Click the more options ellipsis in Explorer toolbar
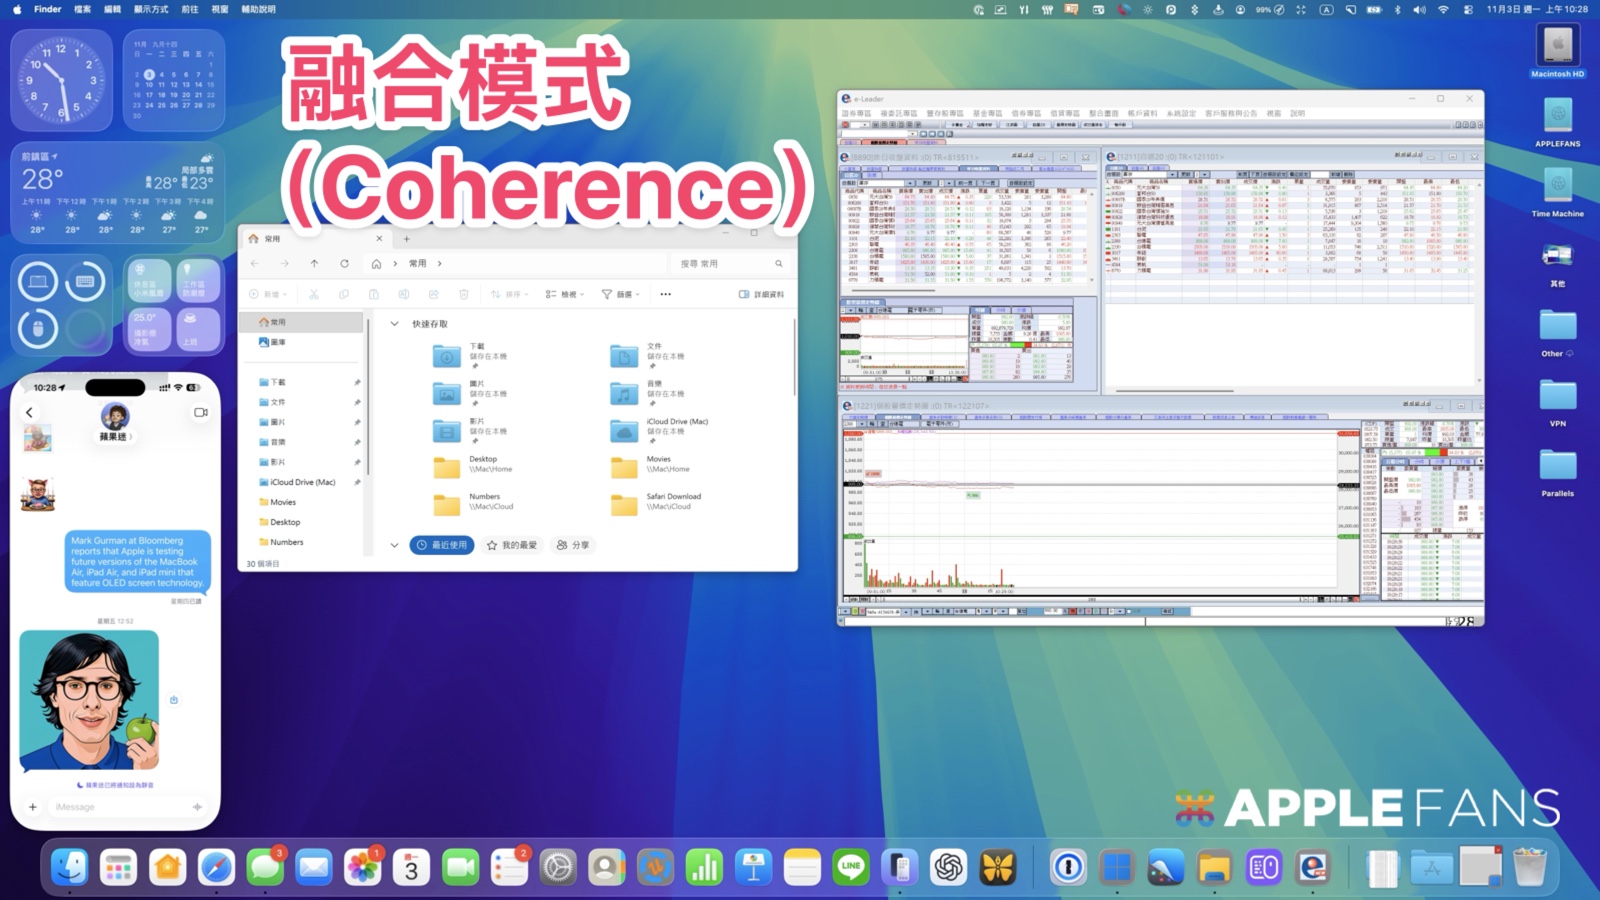The width and height of the screenshot is (1600, 900). pos(665,294)
